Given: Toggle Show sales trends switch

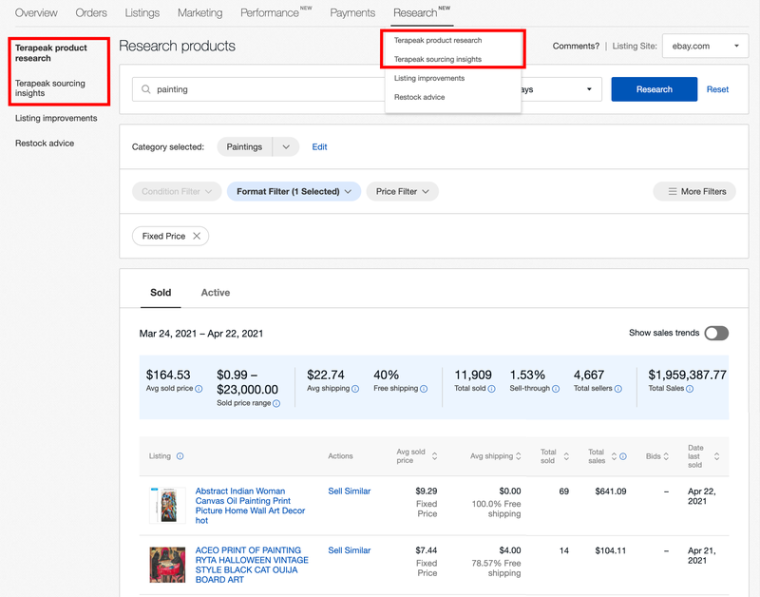Looking at the screenshot, I should (716, 333).
